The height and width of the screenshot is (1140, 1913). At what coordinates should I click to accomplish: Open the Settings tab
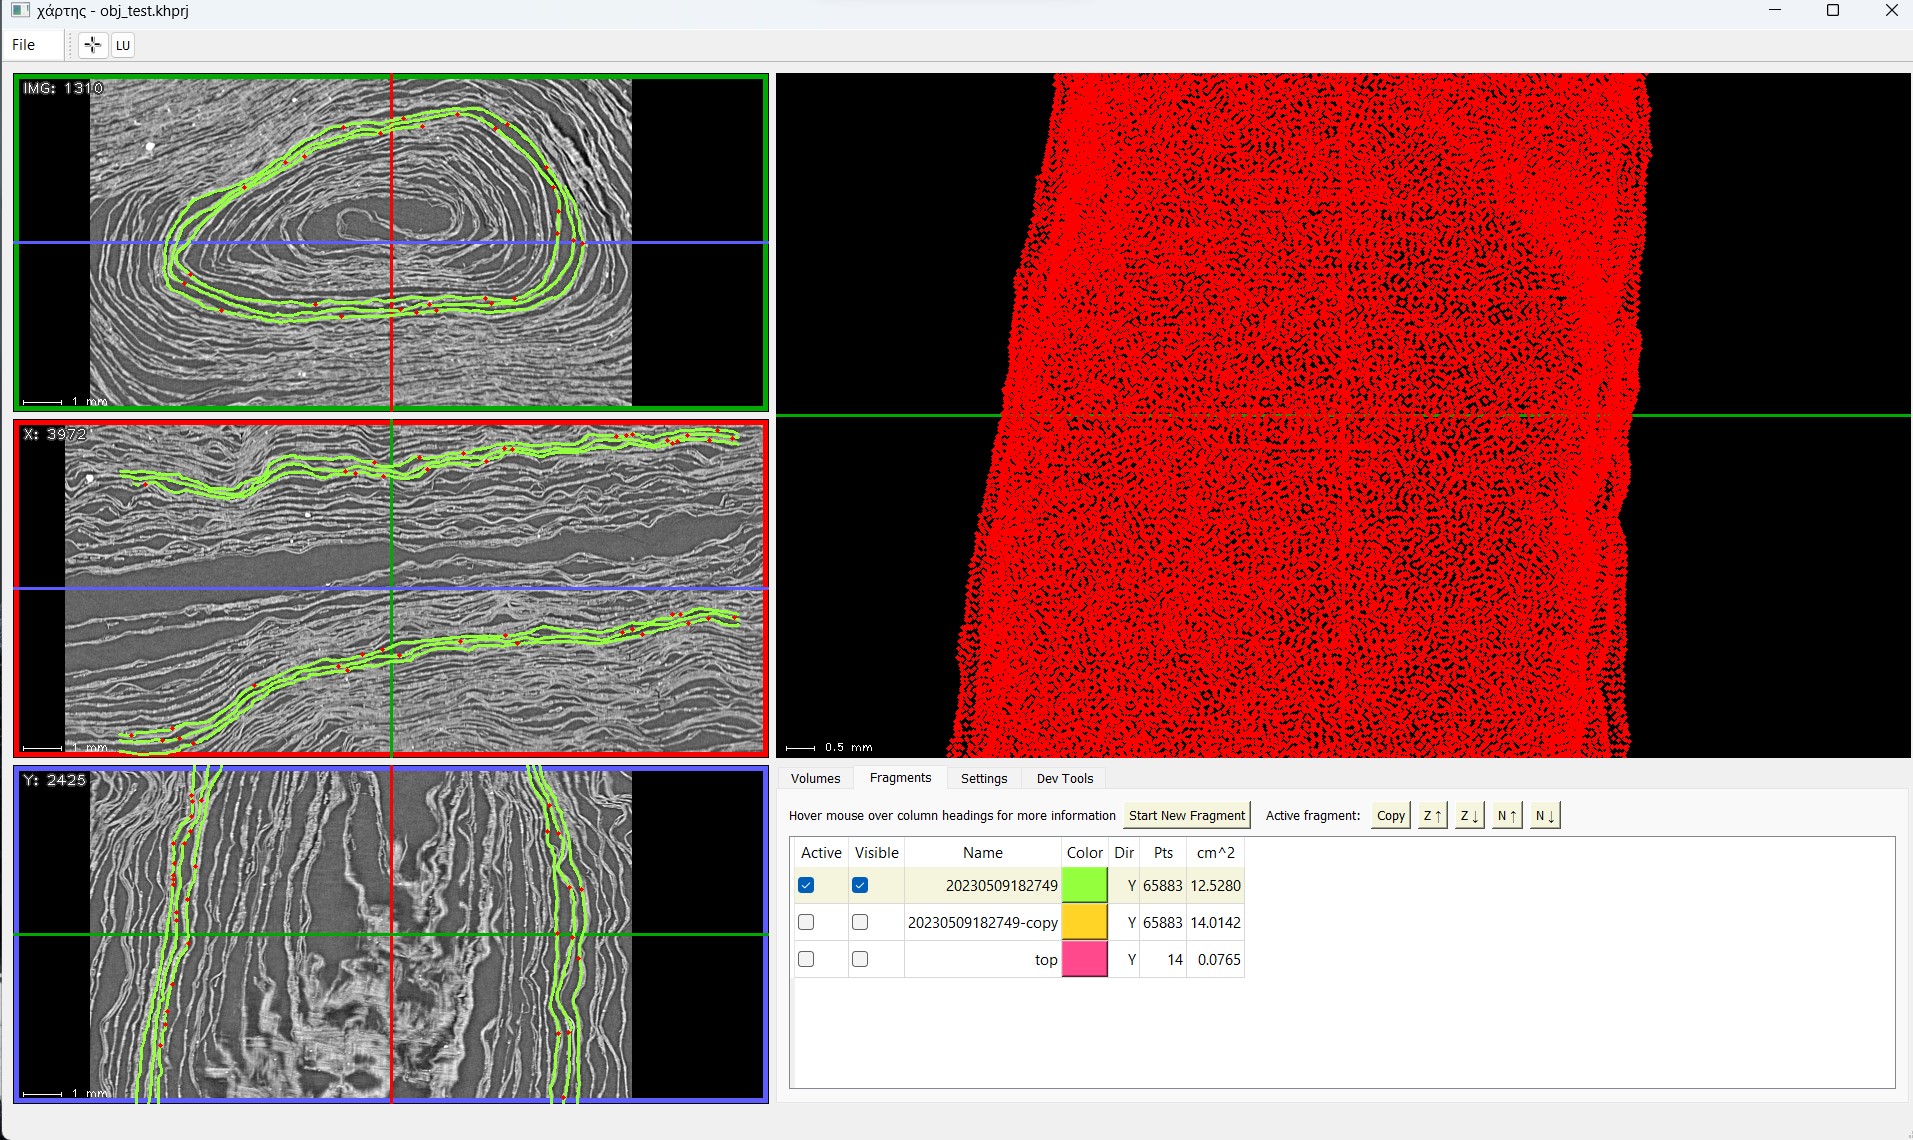point(984,778)
